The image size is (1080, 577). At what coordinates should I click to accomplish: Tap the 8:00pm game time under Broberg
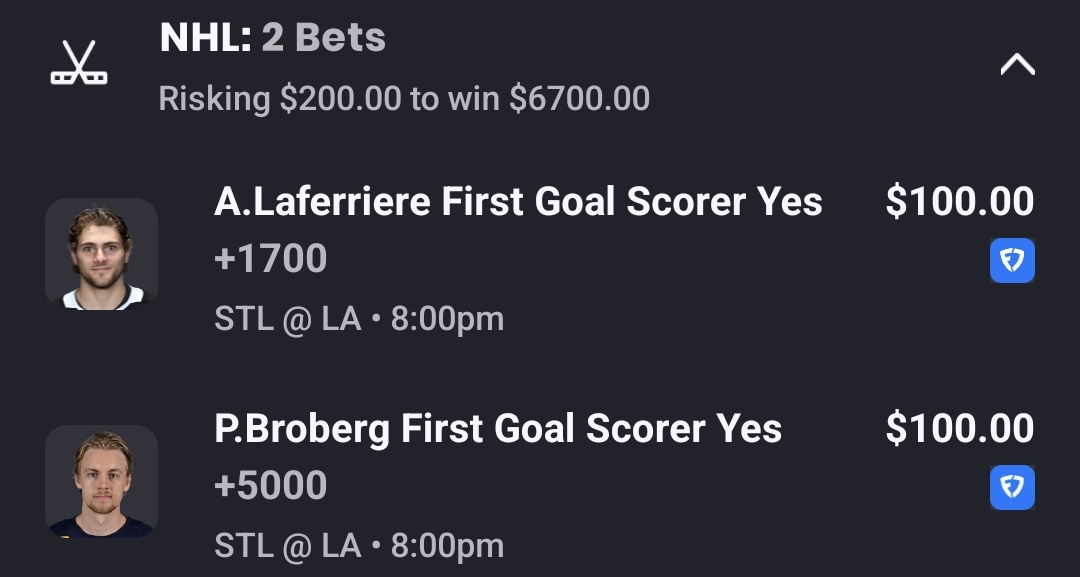pyautogui.click(x=447, y=546)
